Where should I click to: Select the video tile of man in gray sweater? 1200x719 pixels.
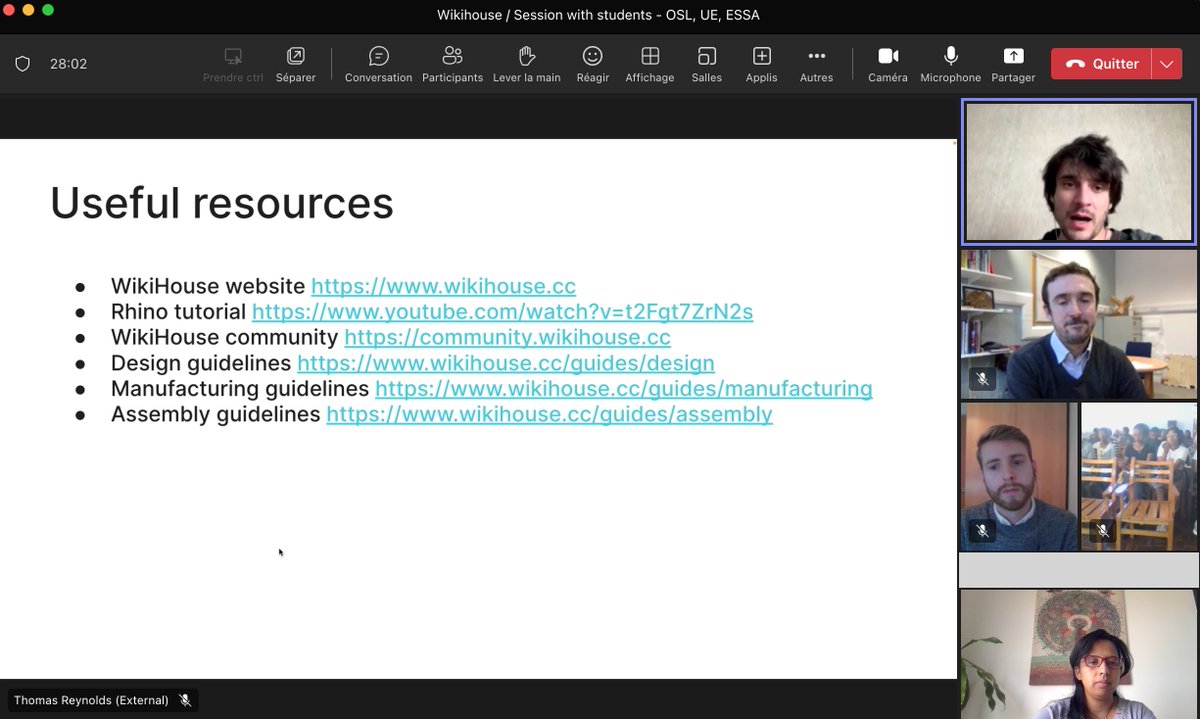[x=1017, y=477]
